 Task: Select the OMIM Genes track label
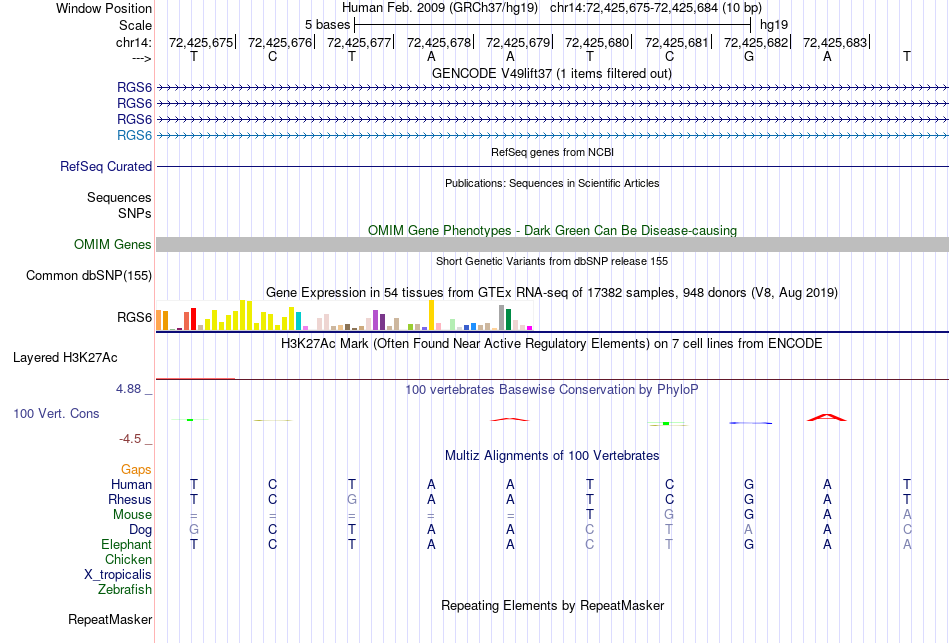(112, 244)
